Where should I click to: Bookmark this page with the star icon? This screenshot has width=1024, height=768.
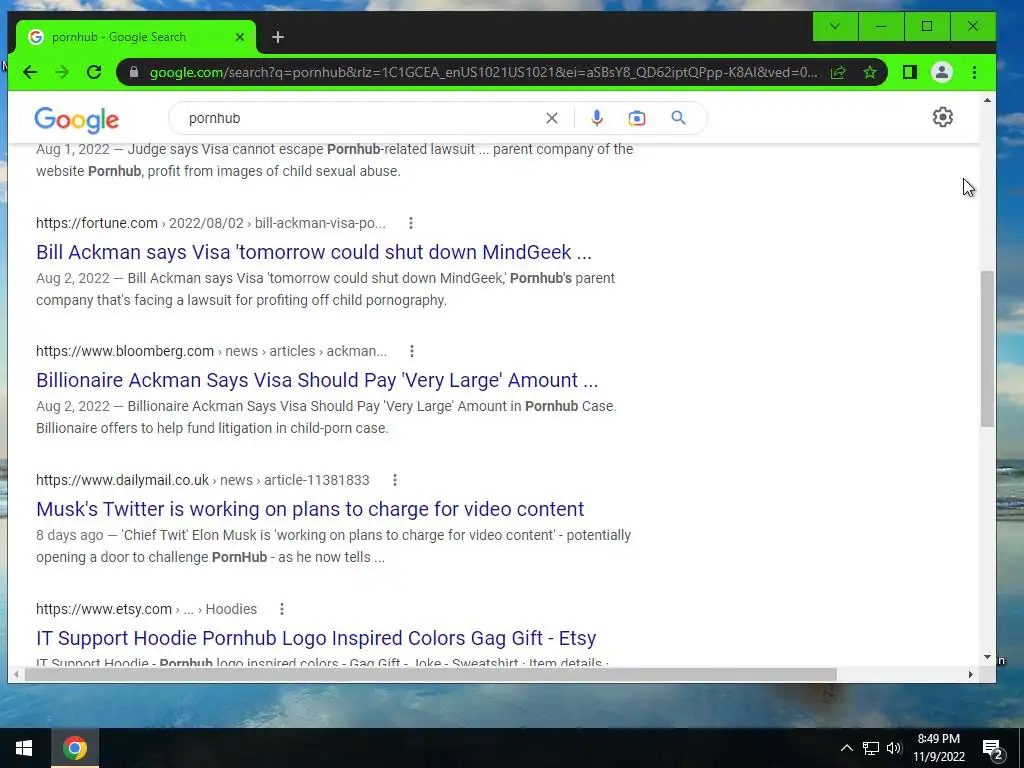click(x=870, y=72)
